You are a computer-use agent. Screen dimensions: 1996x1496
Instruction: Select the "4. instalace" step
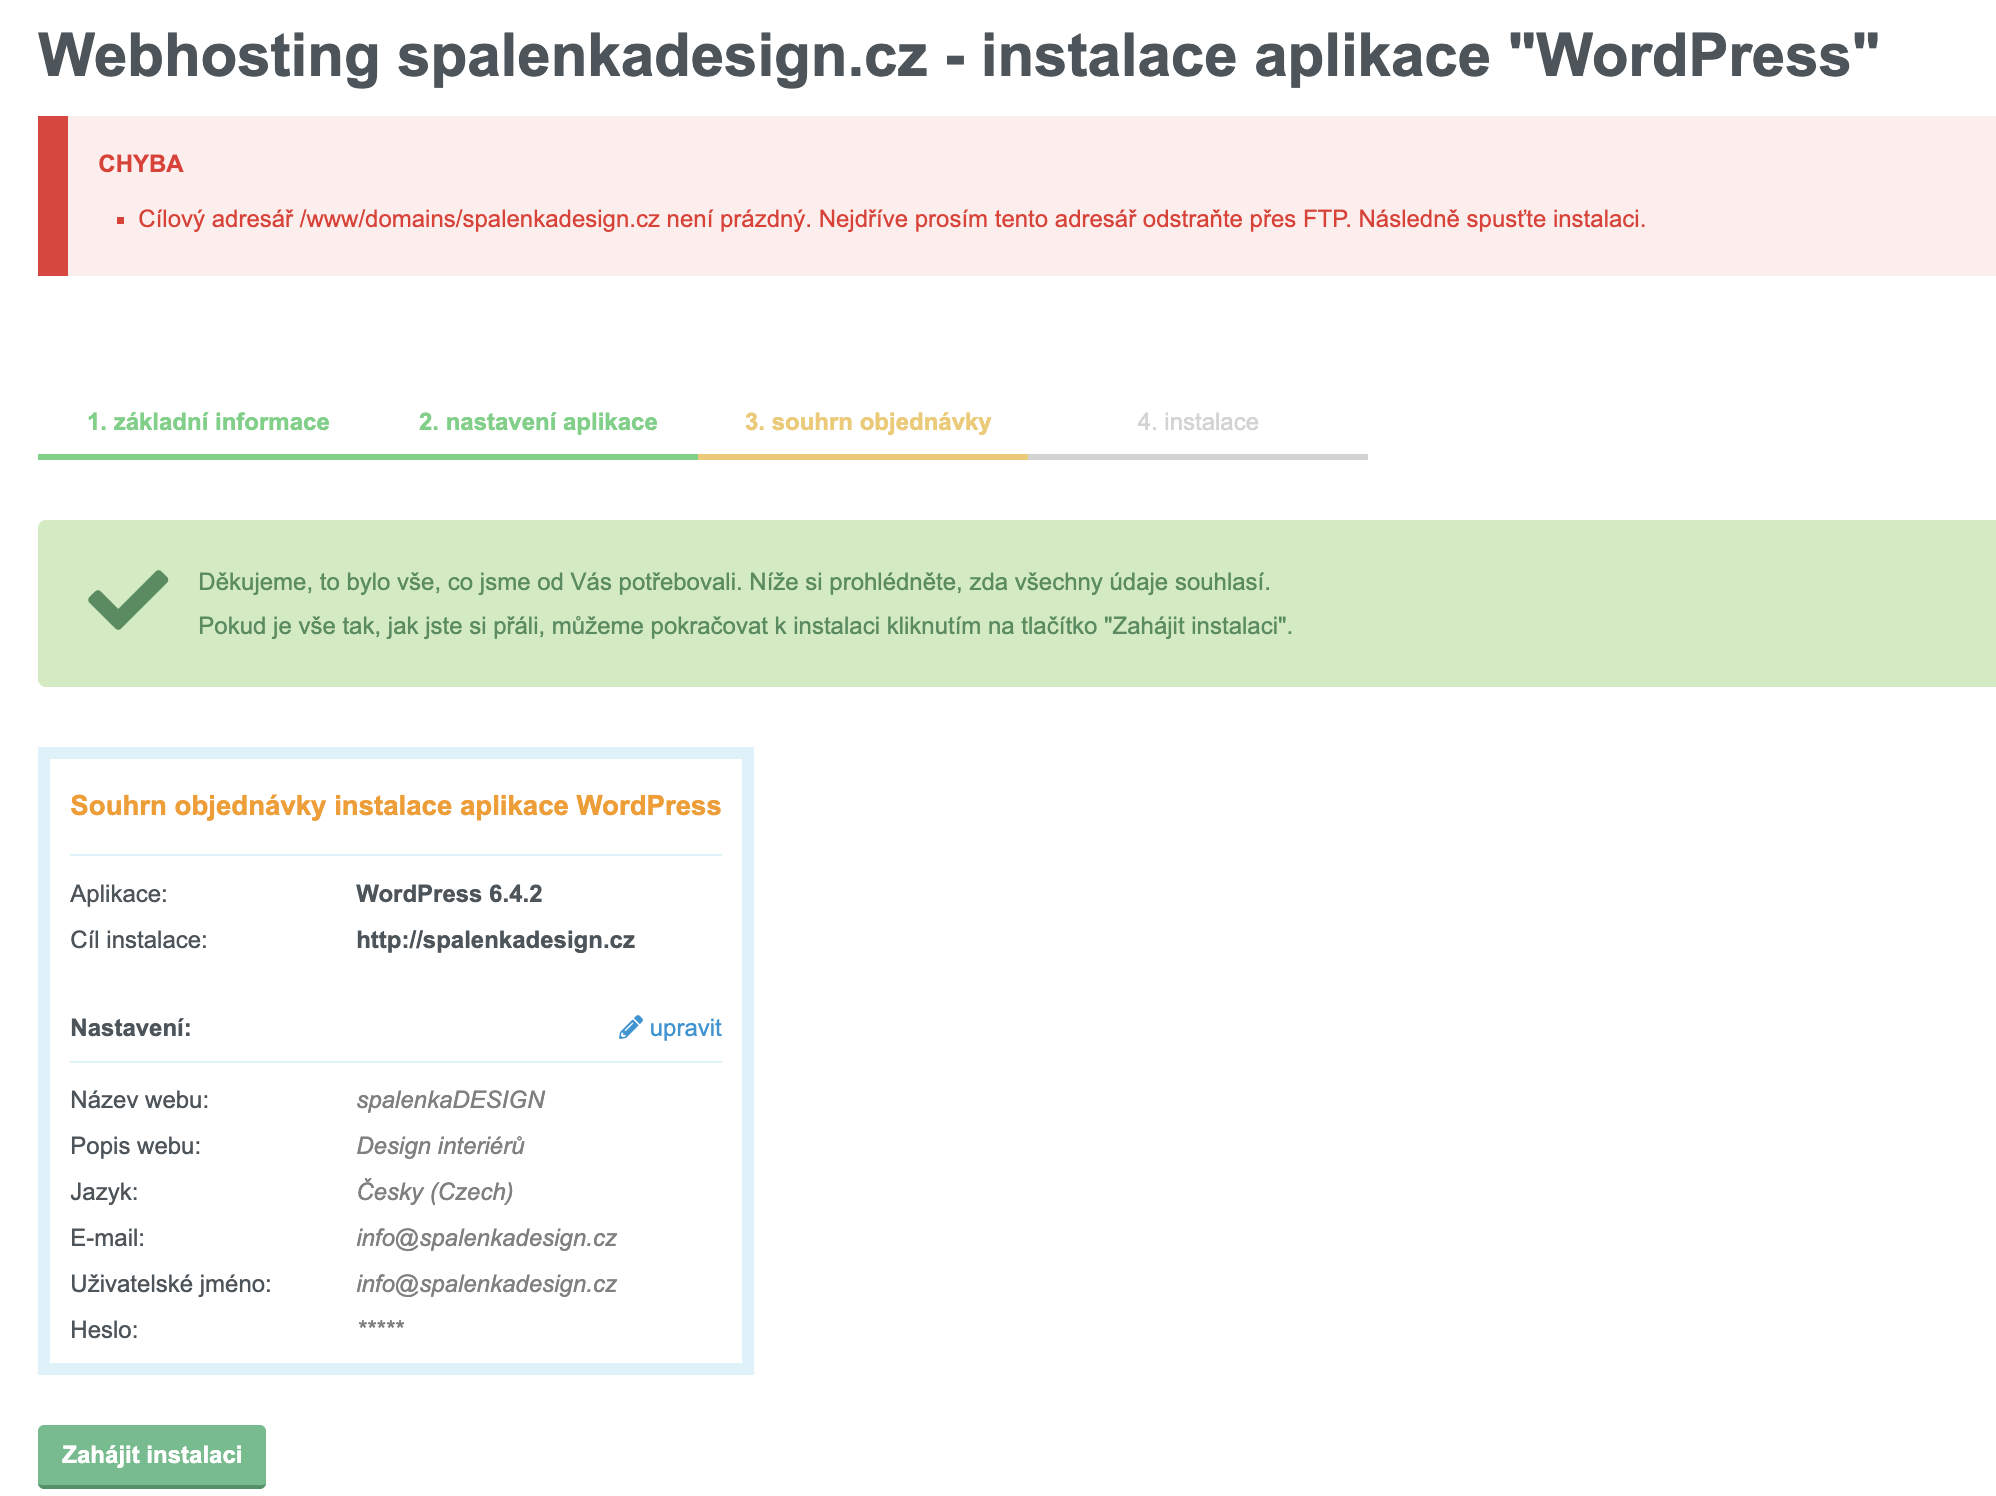click(x=1197, y=422)
